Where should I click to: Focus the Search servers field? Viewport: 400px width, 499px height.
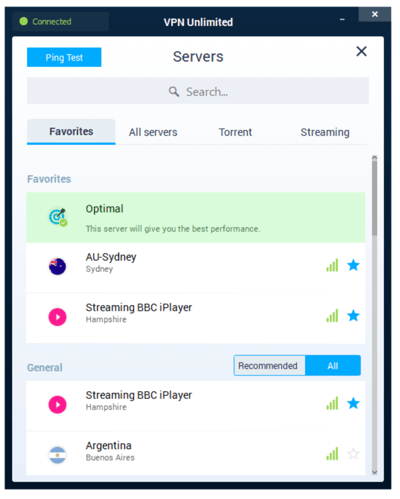[x=198, y=91]
